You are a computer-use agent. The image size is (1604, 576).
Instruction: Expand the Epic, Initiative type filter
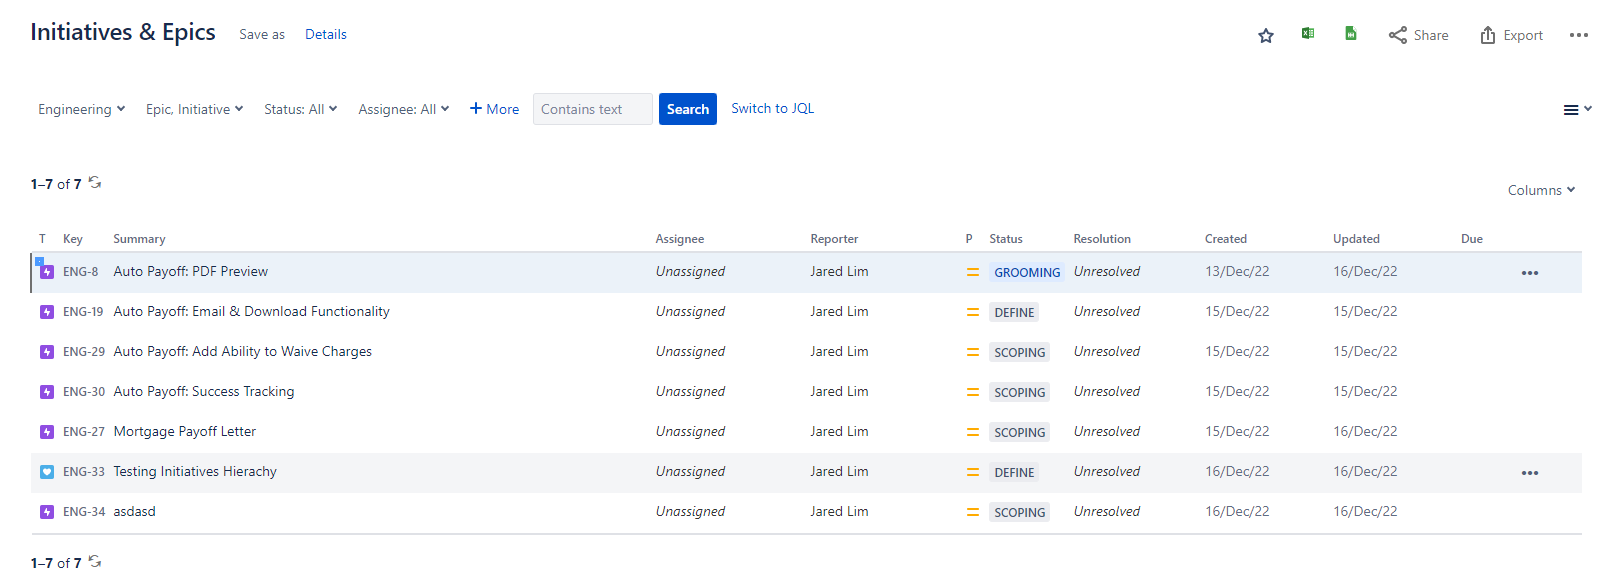[195, 109]
